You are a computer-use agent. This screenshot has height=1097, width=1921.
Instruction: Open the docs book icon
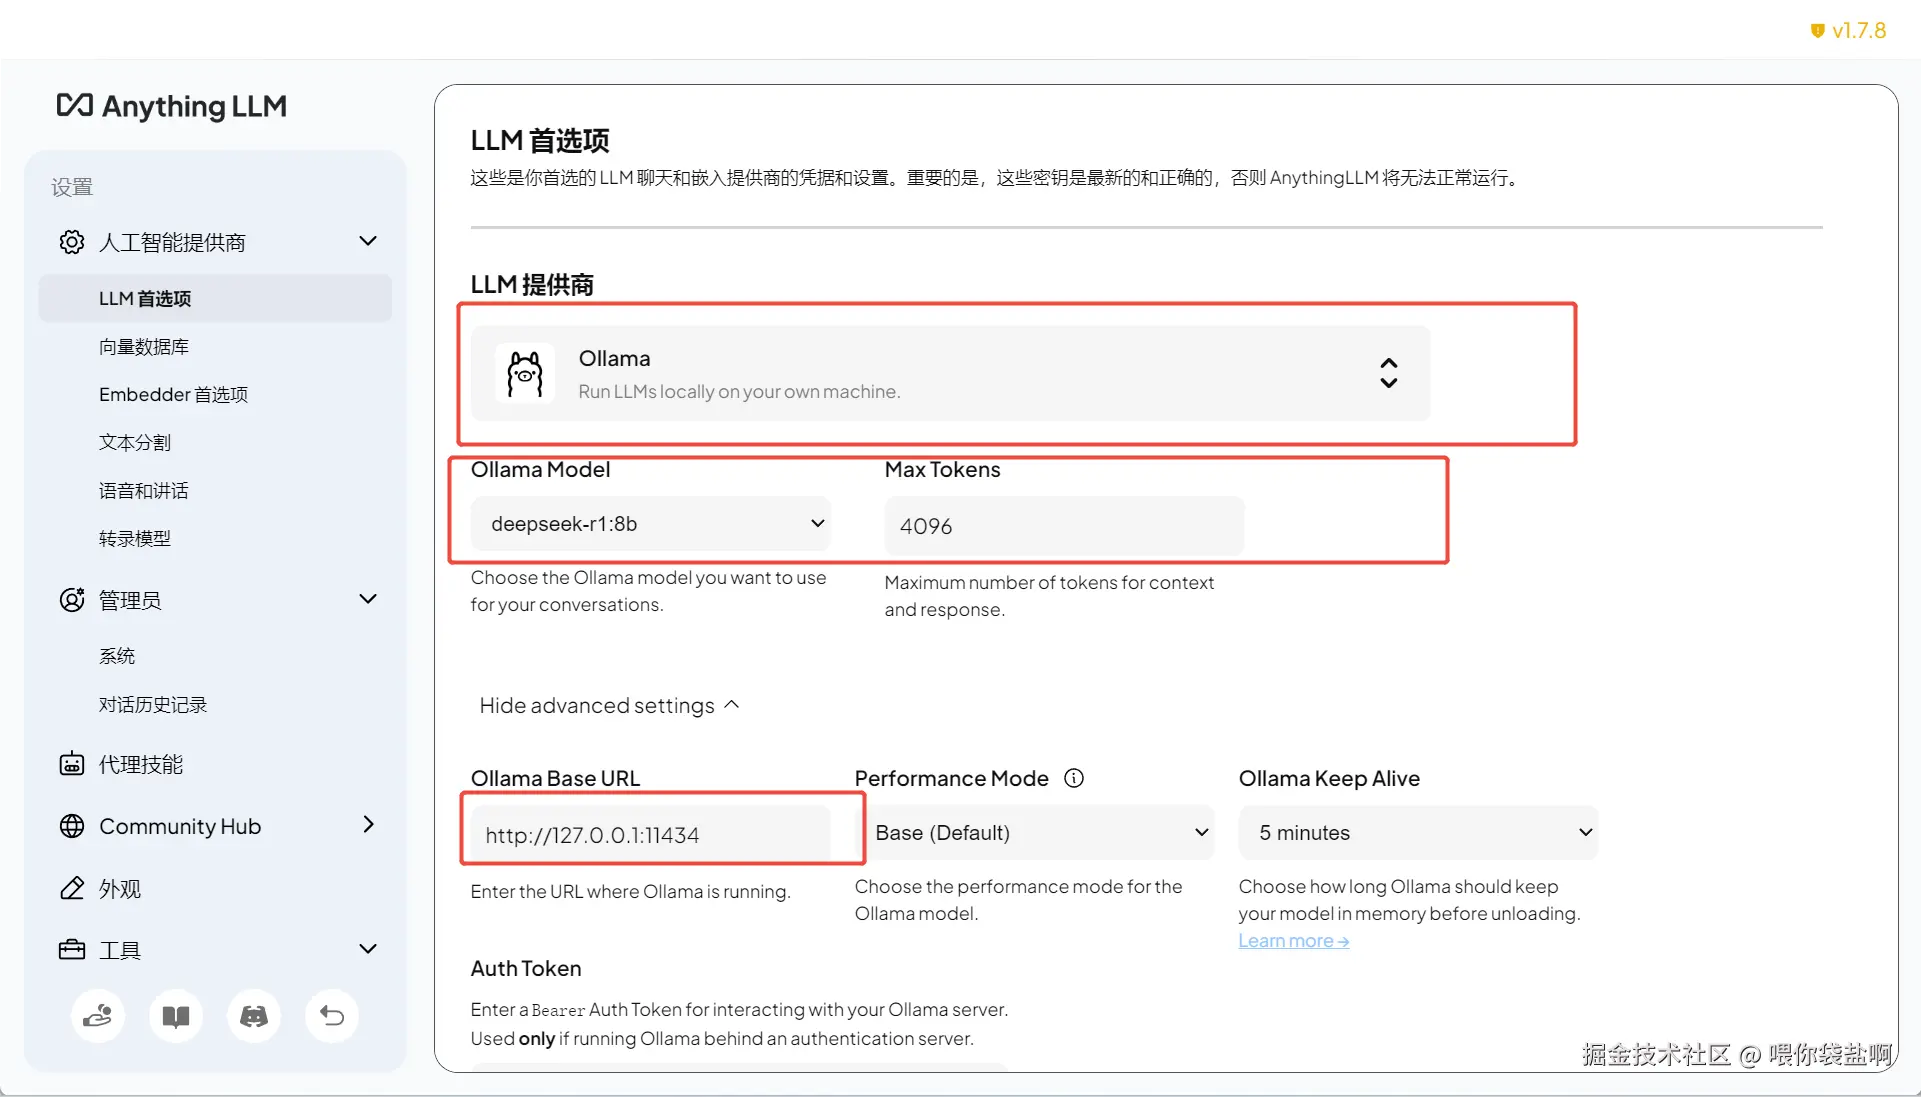tap(176, 1017)
